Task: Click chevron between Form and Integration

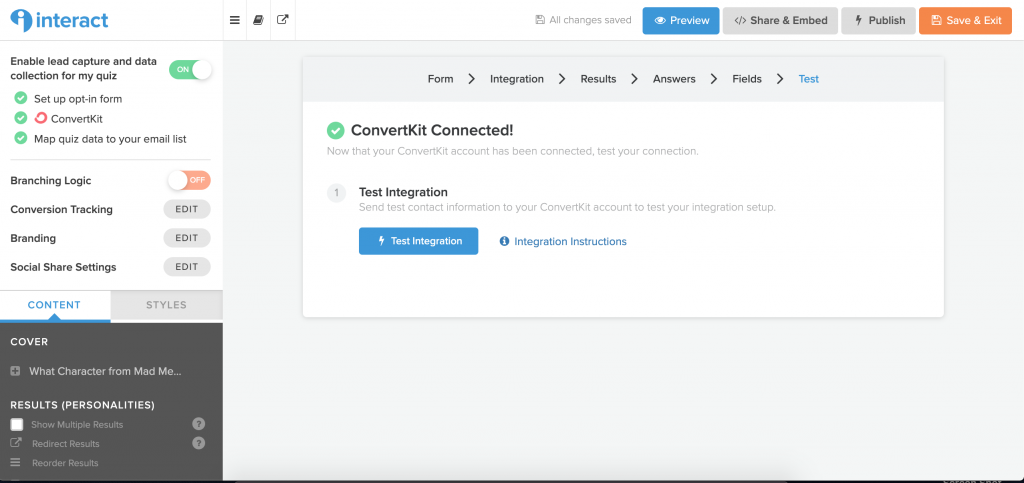Action: click(472, 79)
